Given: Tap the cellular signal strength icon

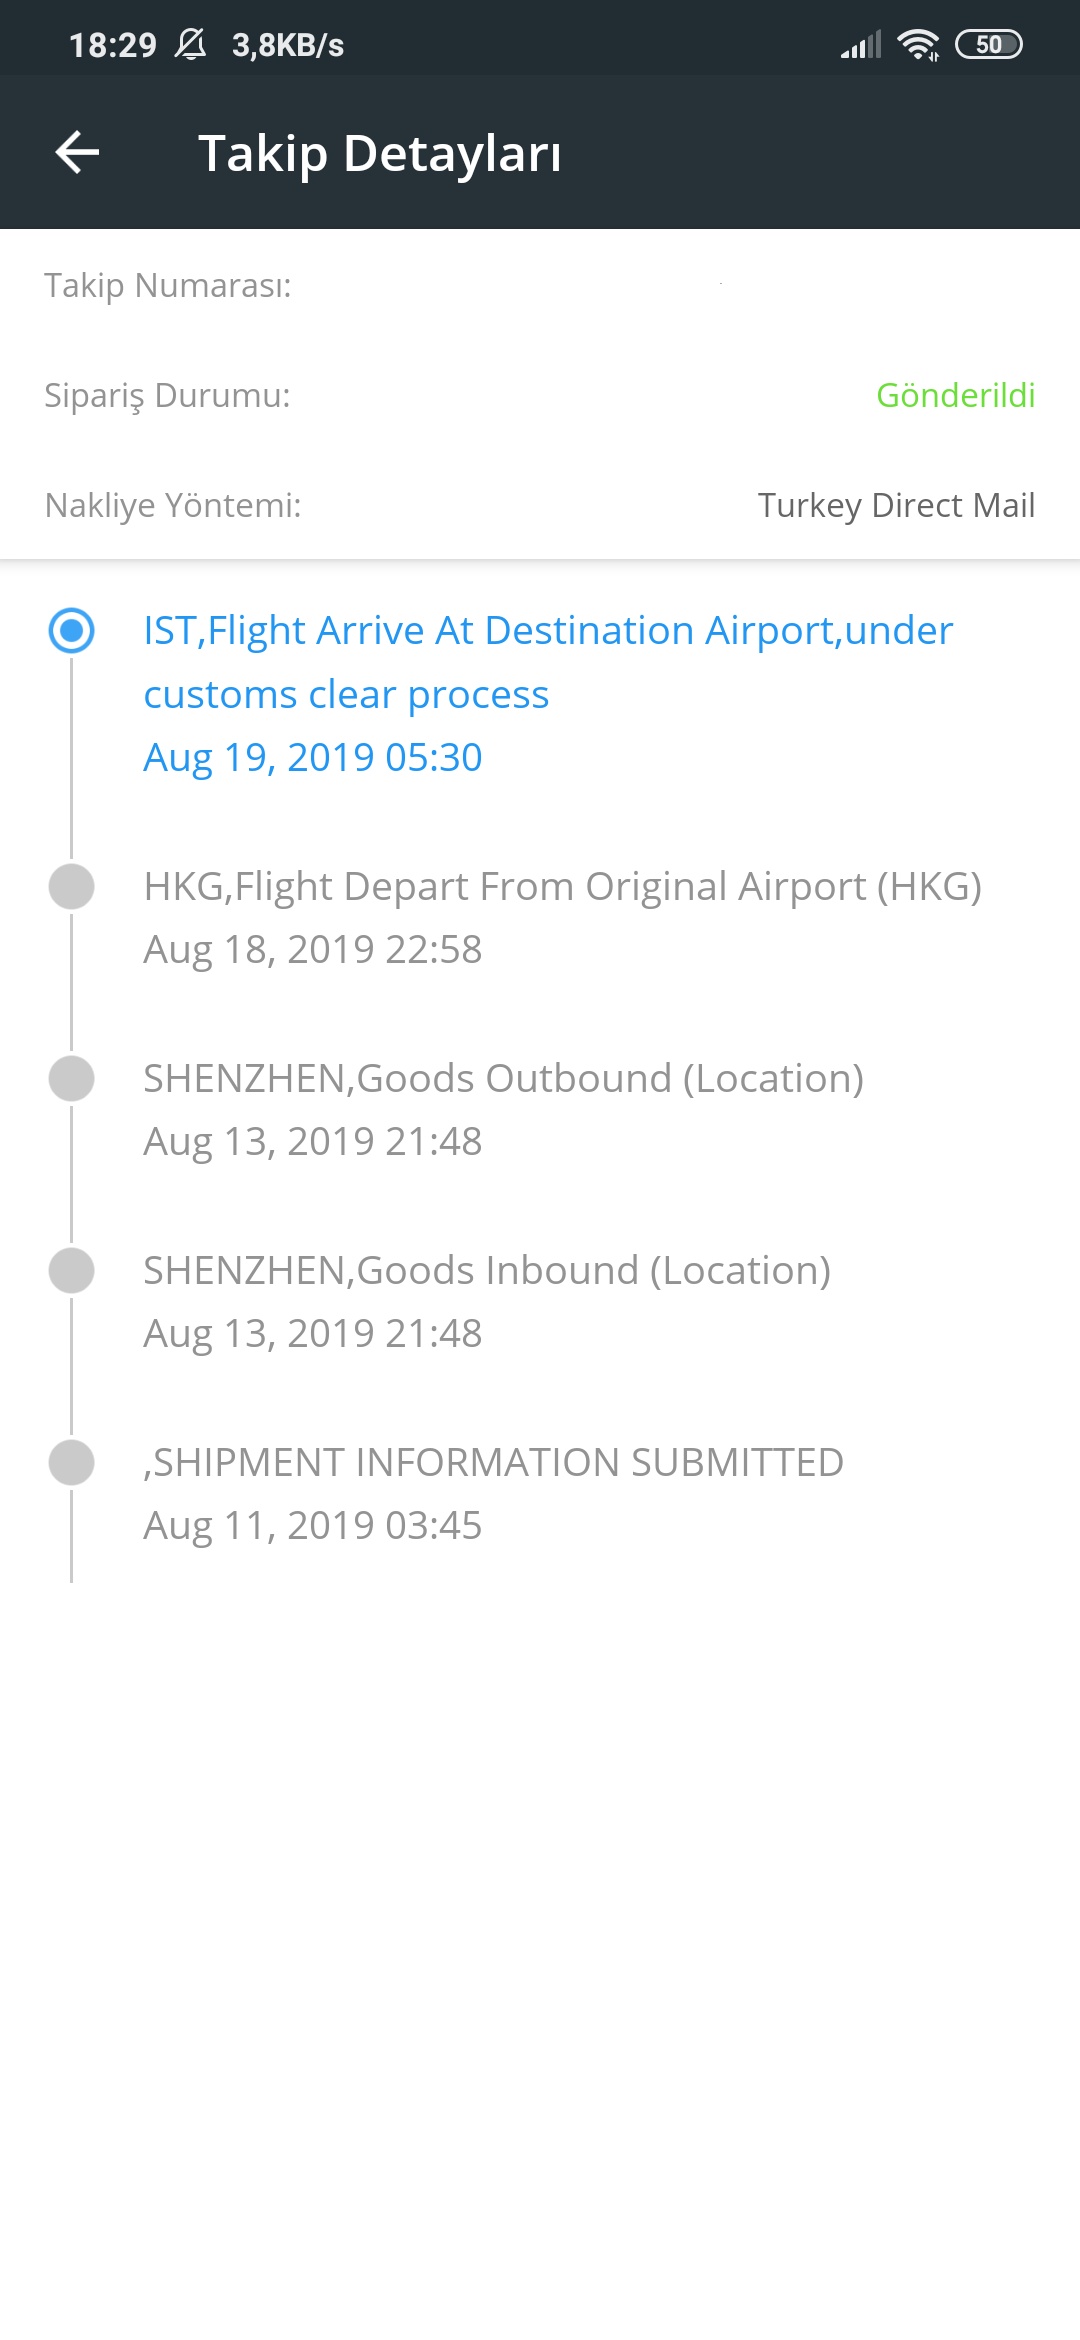Looking at the screenshot, I should coord(861,44).
